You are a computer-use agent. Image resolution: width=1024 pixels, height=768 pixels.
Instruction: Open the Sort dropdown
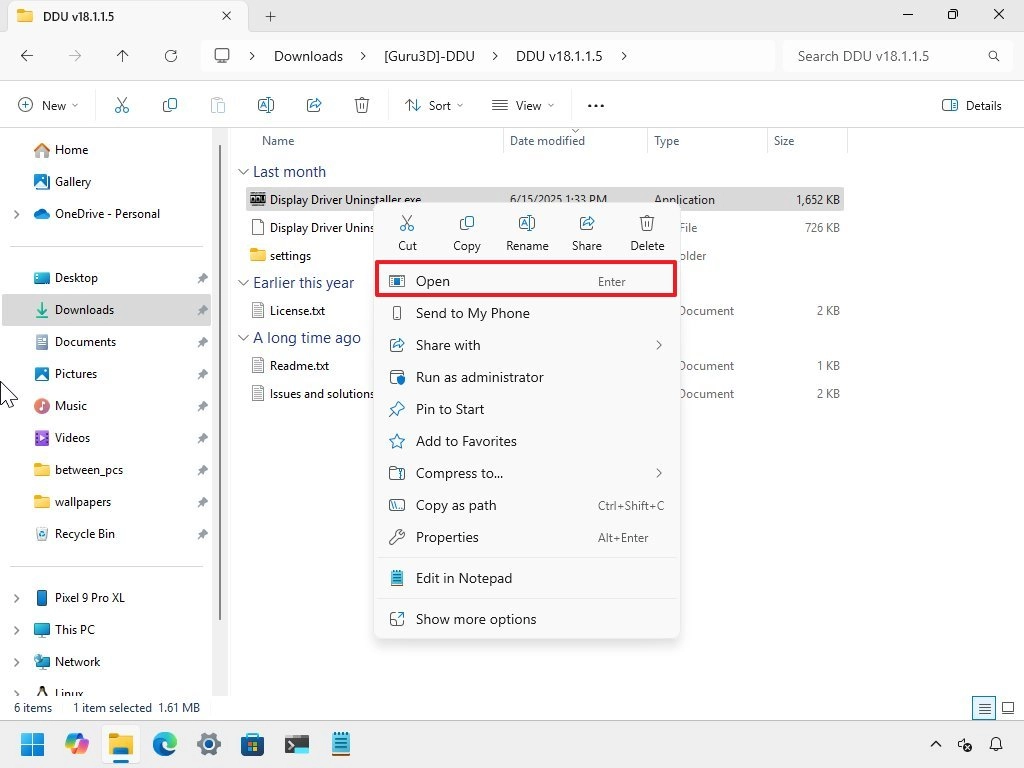coord(434,105)
